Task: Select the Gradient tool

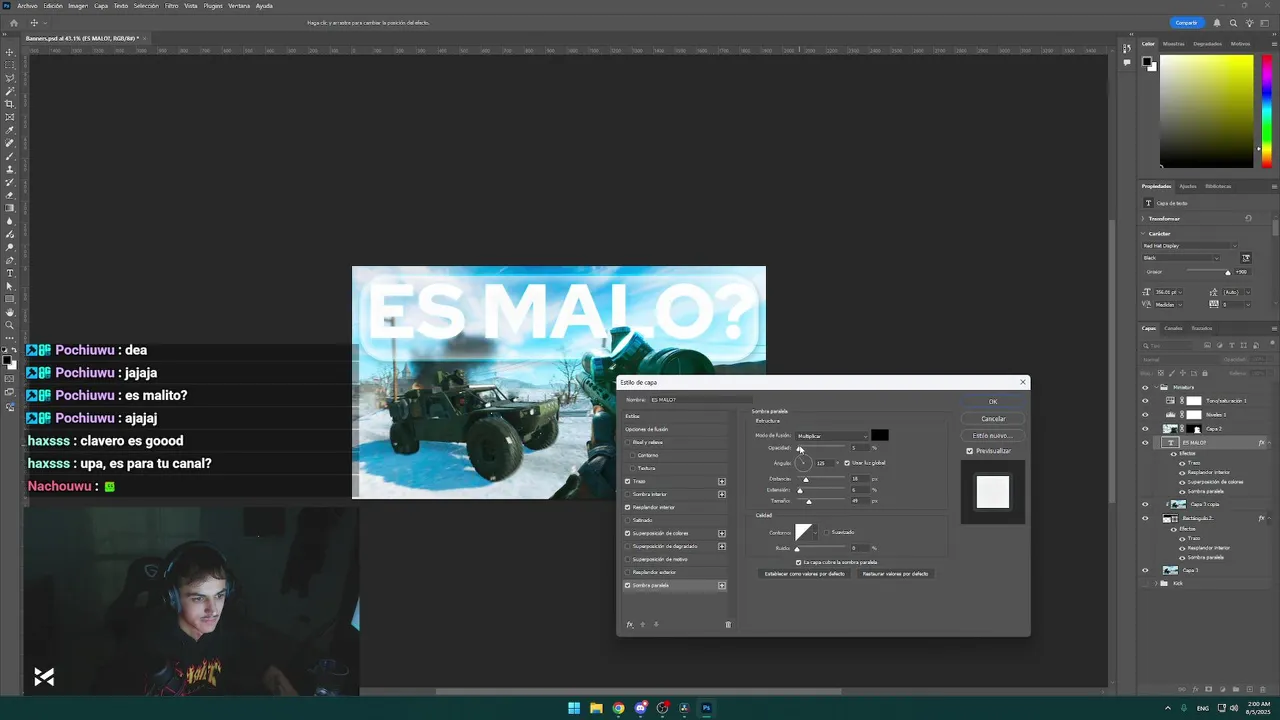Action: pos(10,208)
